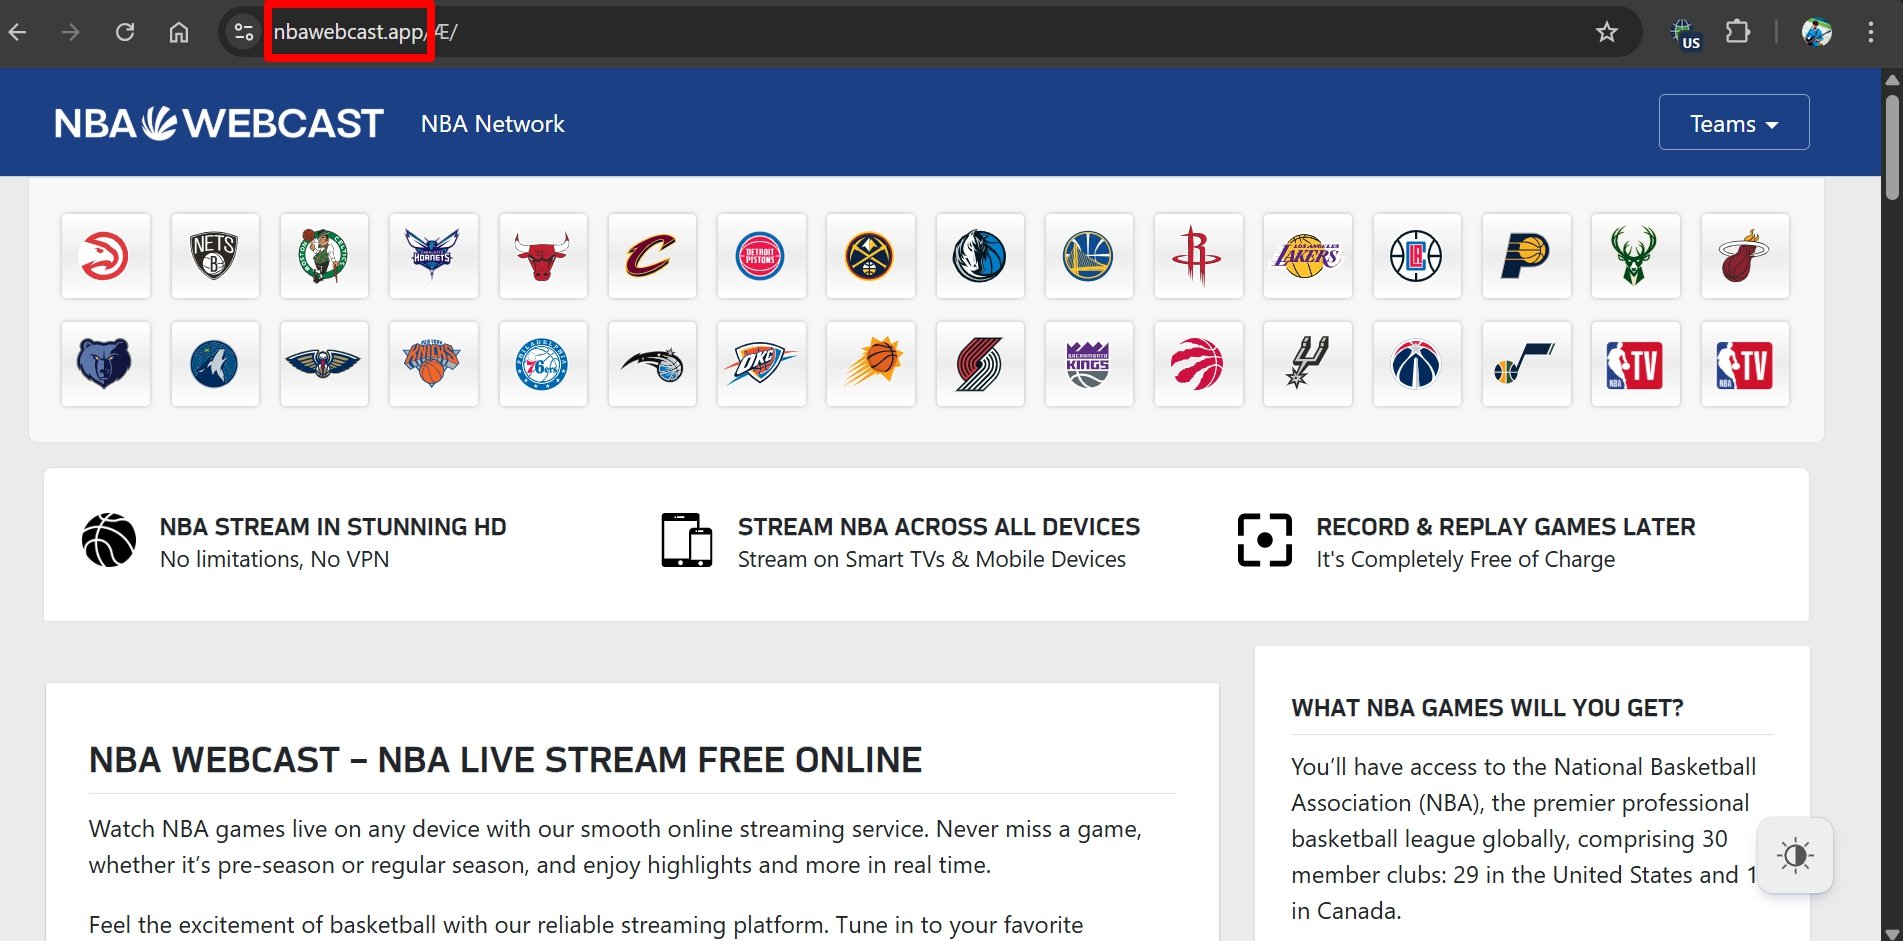
Task: Click the Boston Celtics logo
Action: (x=324, y=256)
